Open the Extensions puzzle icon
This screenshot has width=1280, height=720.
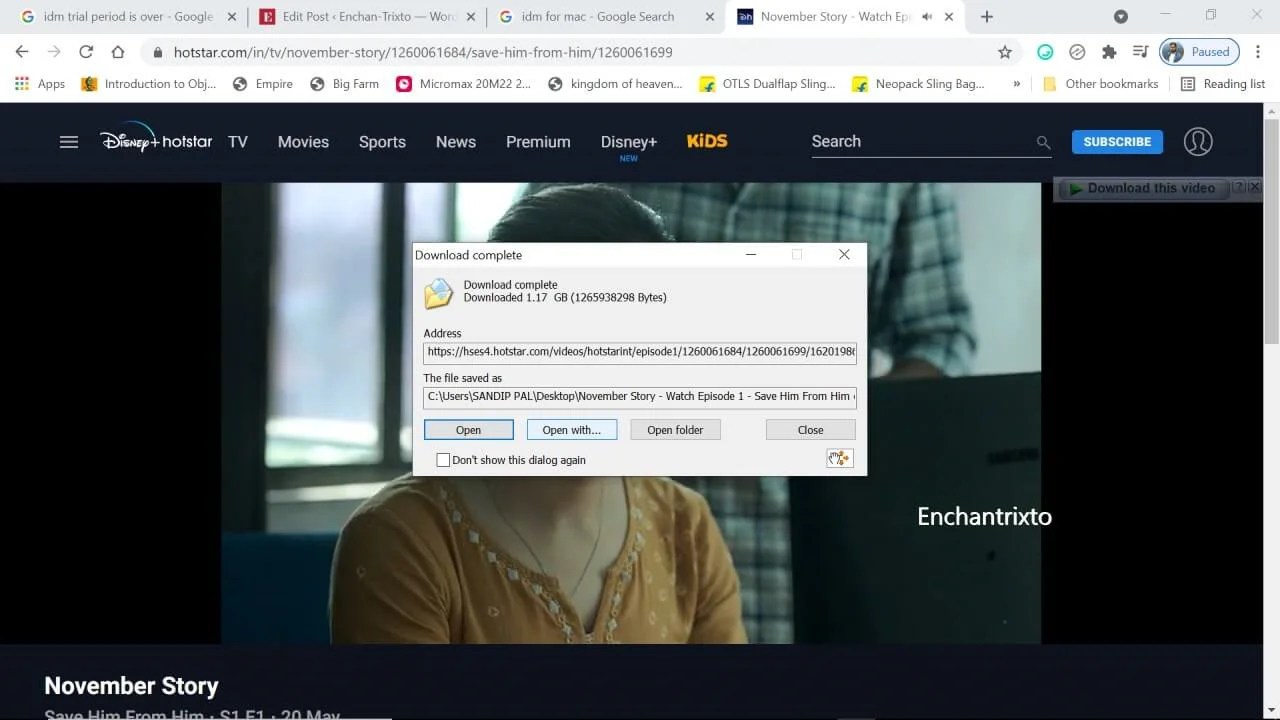(x=1109, y=52)
